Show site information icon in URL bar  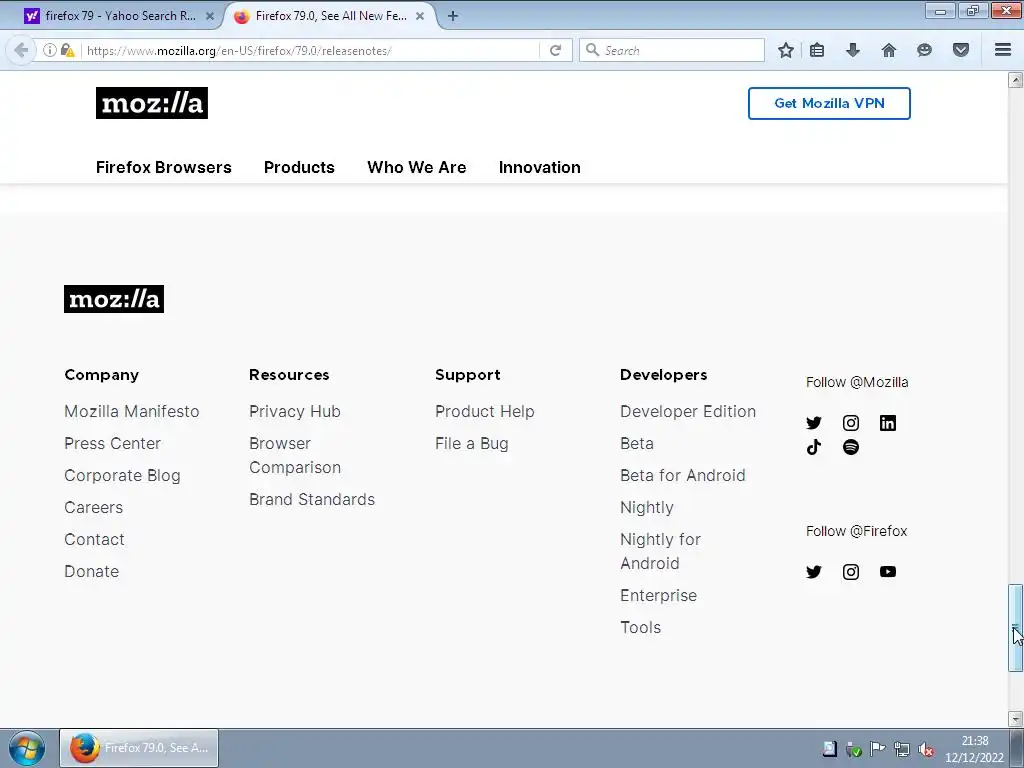[x=50, y=50]
